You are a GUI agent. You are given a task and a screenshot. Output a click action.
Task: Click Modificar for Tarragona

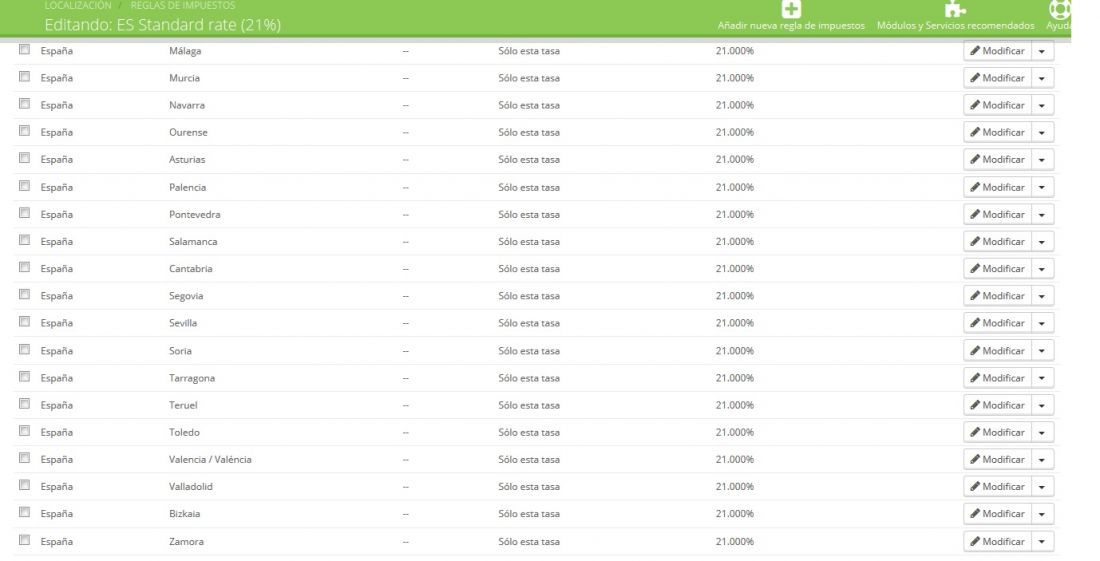point(998,378)
